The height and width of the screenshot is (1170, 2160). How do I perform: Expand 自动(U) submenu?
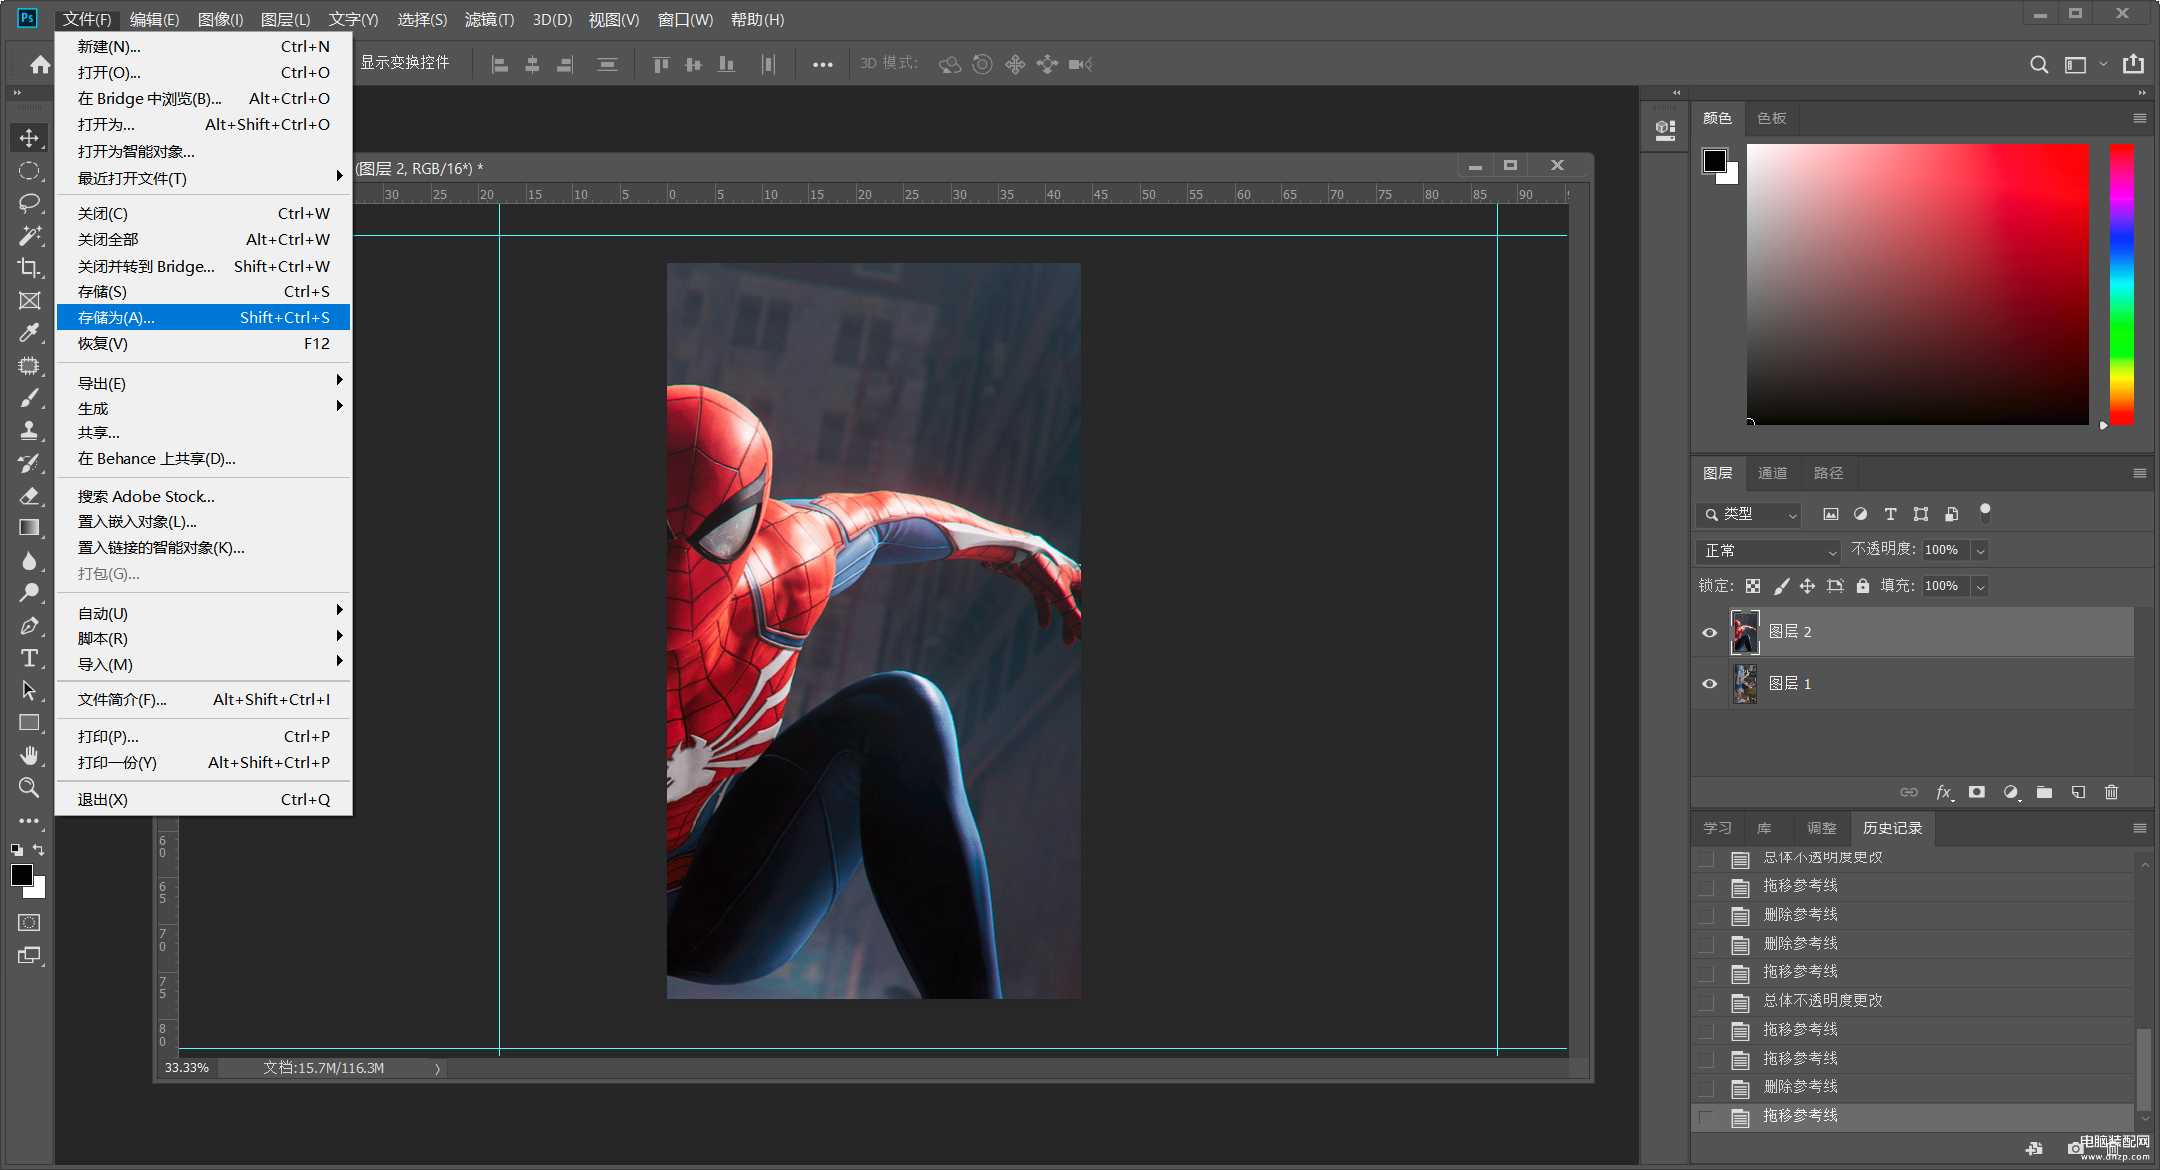204,613
